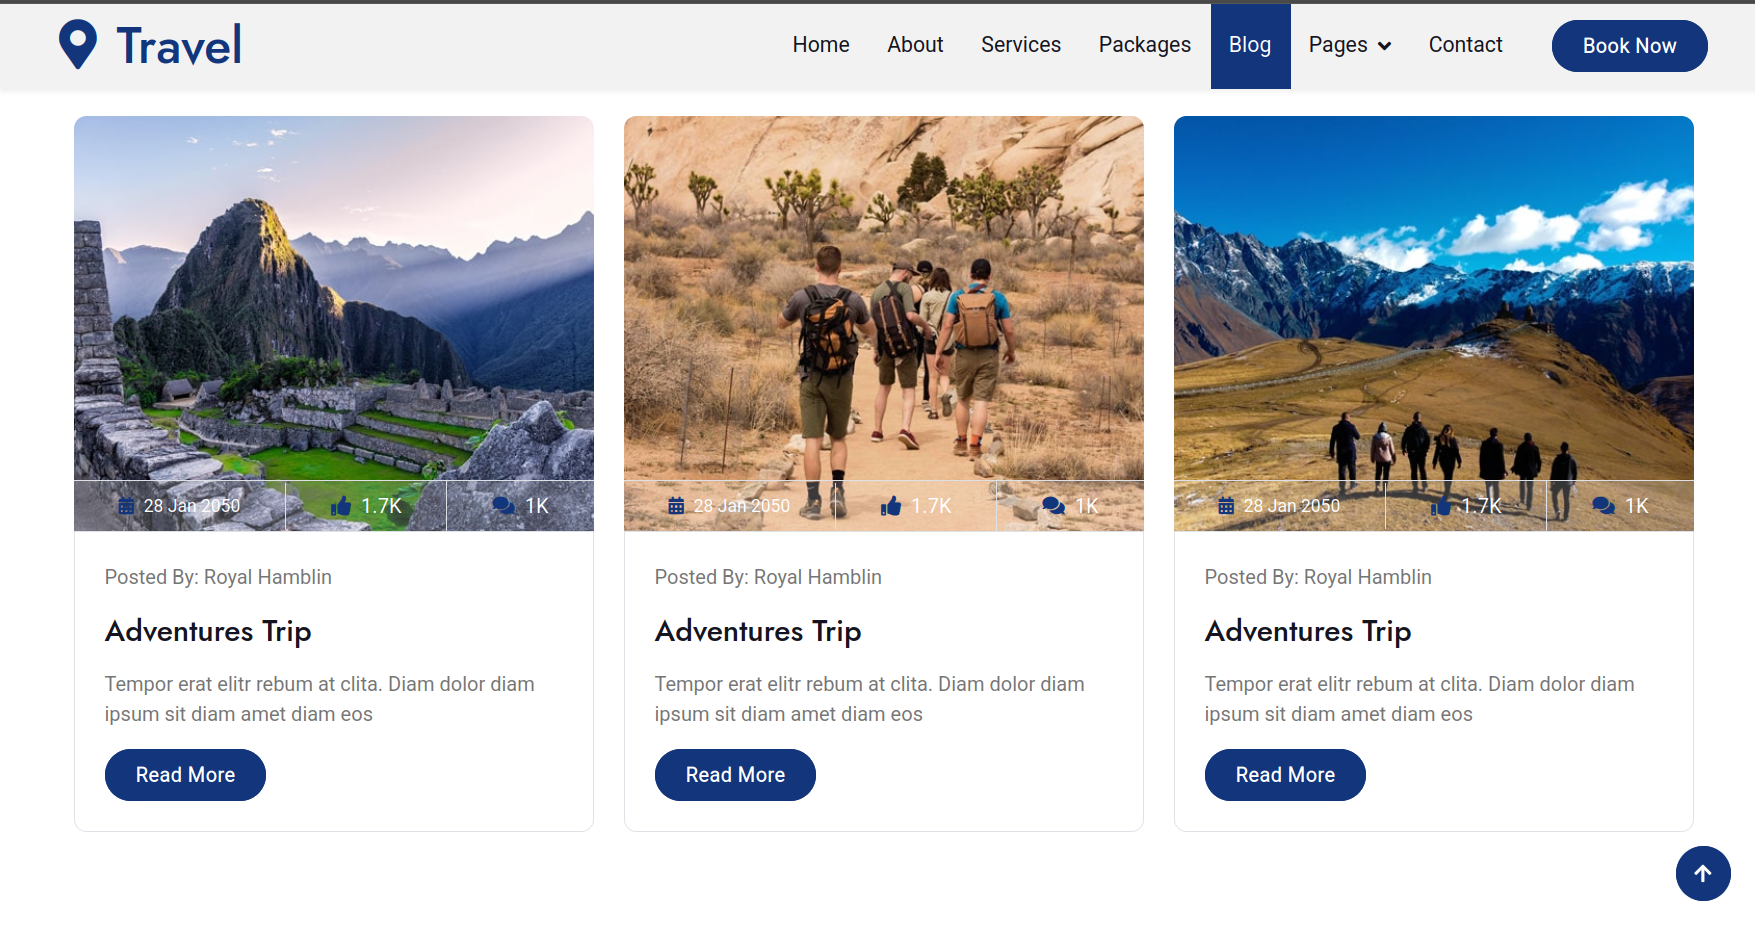
Task: Click Read More on the middle blog post
Action: (x=734, y=774)
